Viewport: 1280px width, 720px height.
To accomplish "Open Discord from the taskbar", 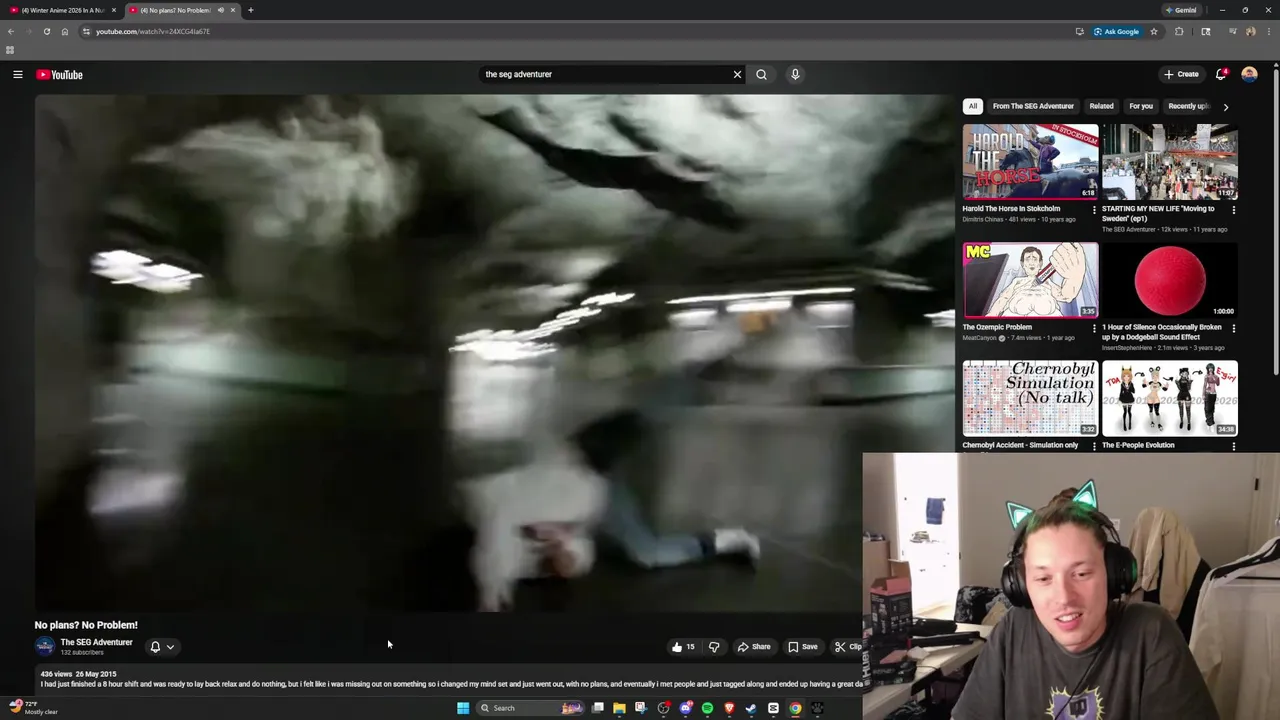I will tap(685, 708).
